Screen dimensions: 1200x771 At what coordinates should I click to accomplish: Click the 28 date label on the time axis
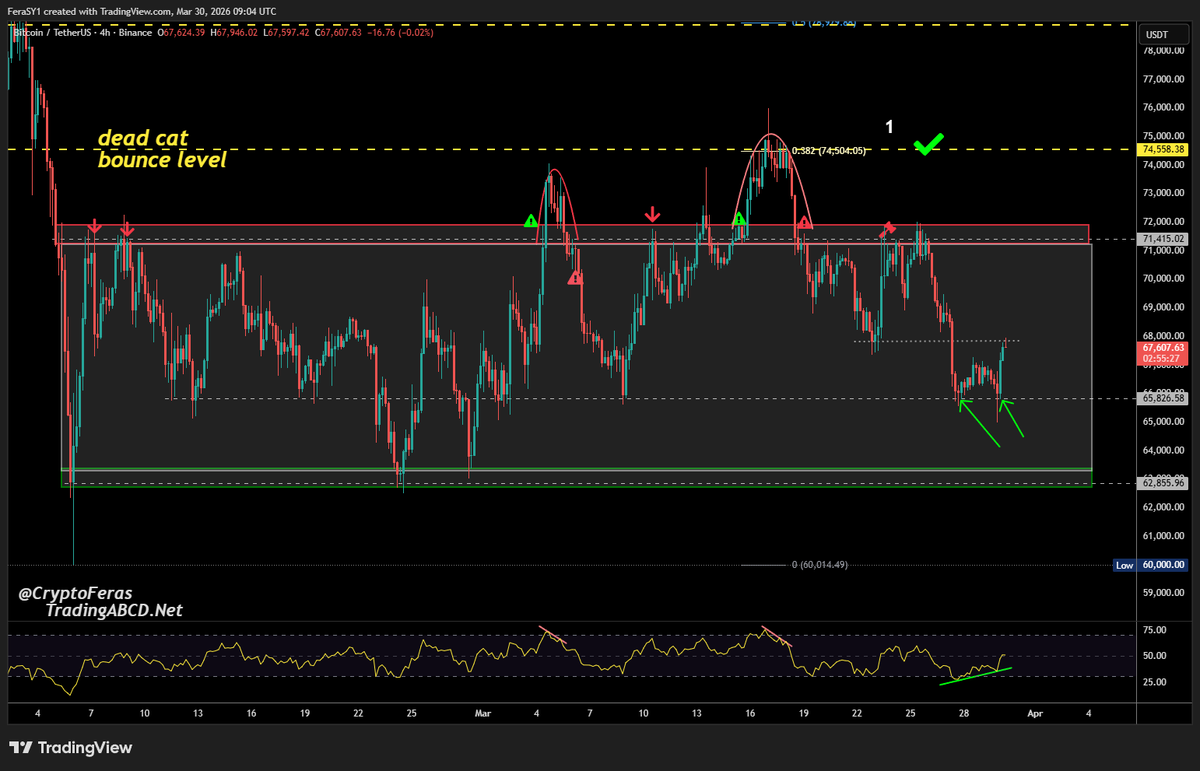click(x=963, y=714)
